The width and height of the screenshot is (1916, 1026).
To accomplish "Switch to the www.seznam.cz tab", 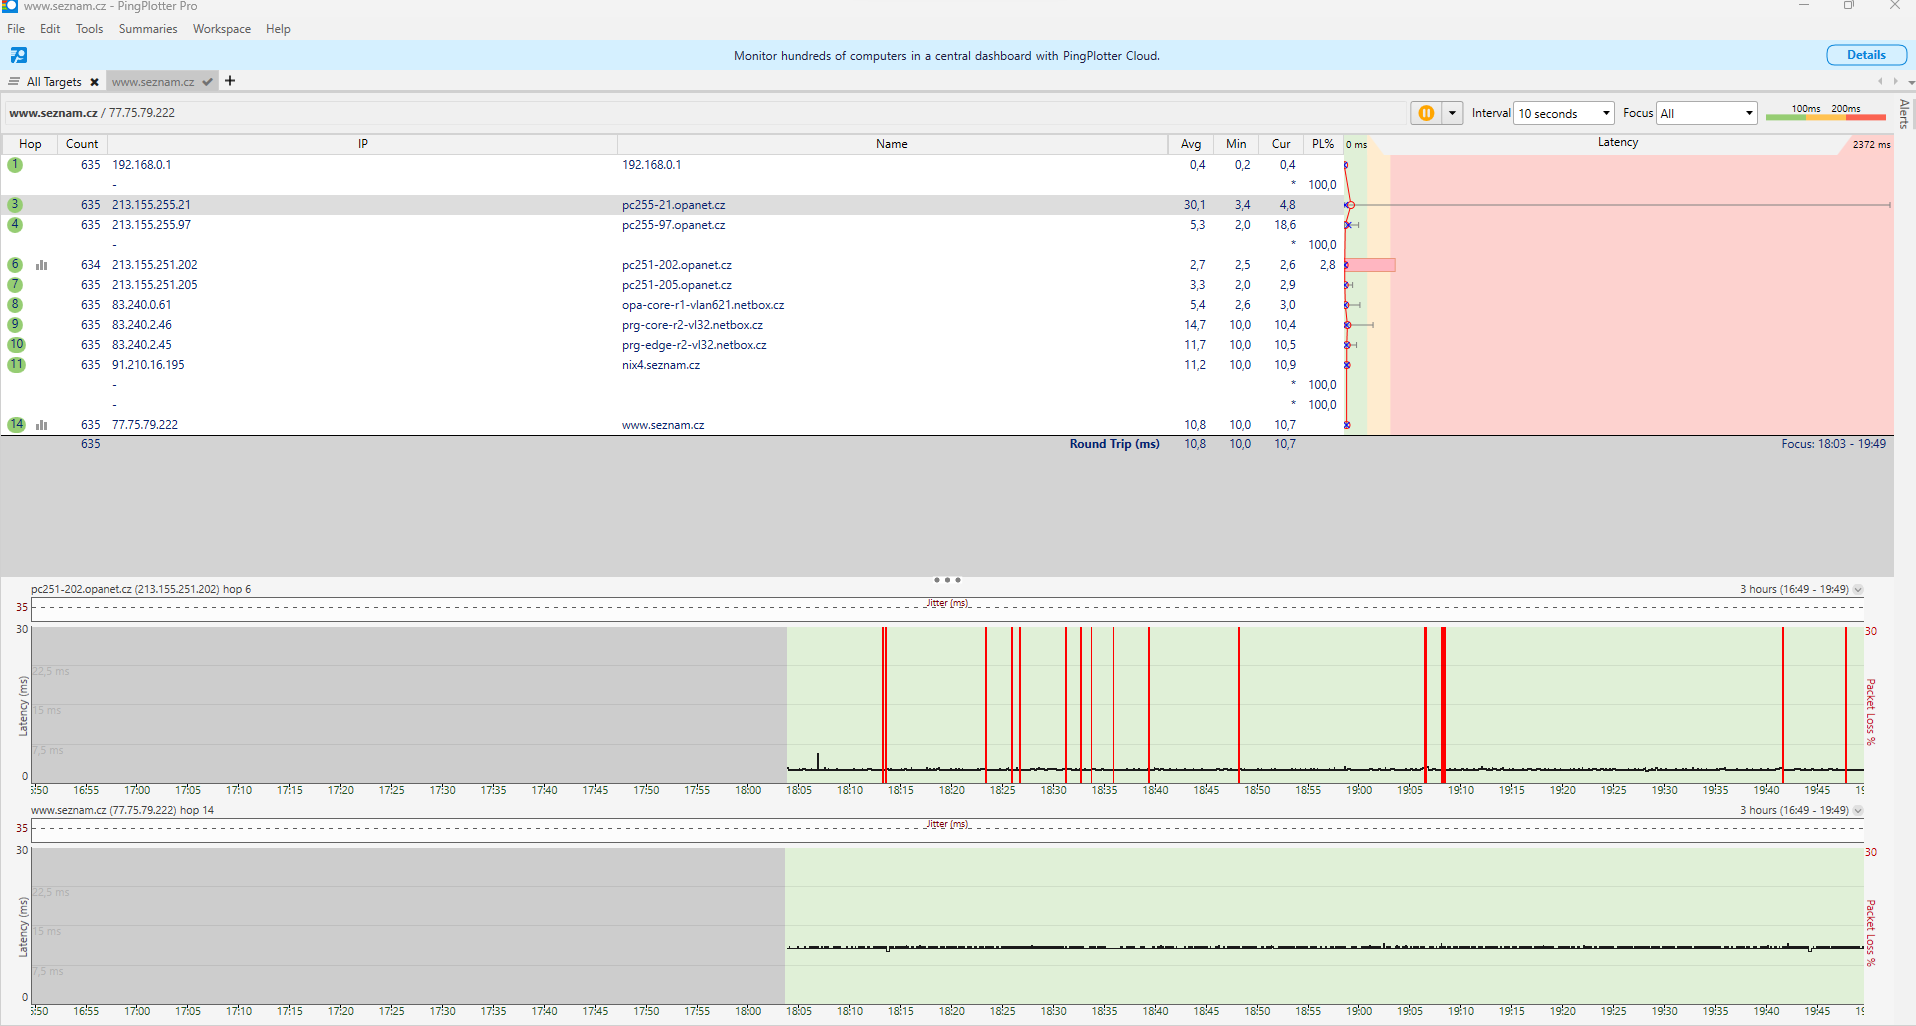I will [153, 82].
